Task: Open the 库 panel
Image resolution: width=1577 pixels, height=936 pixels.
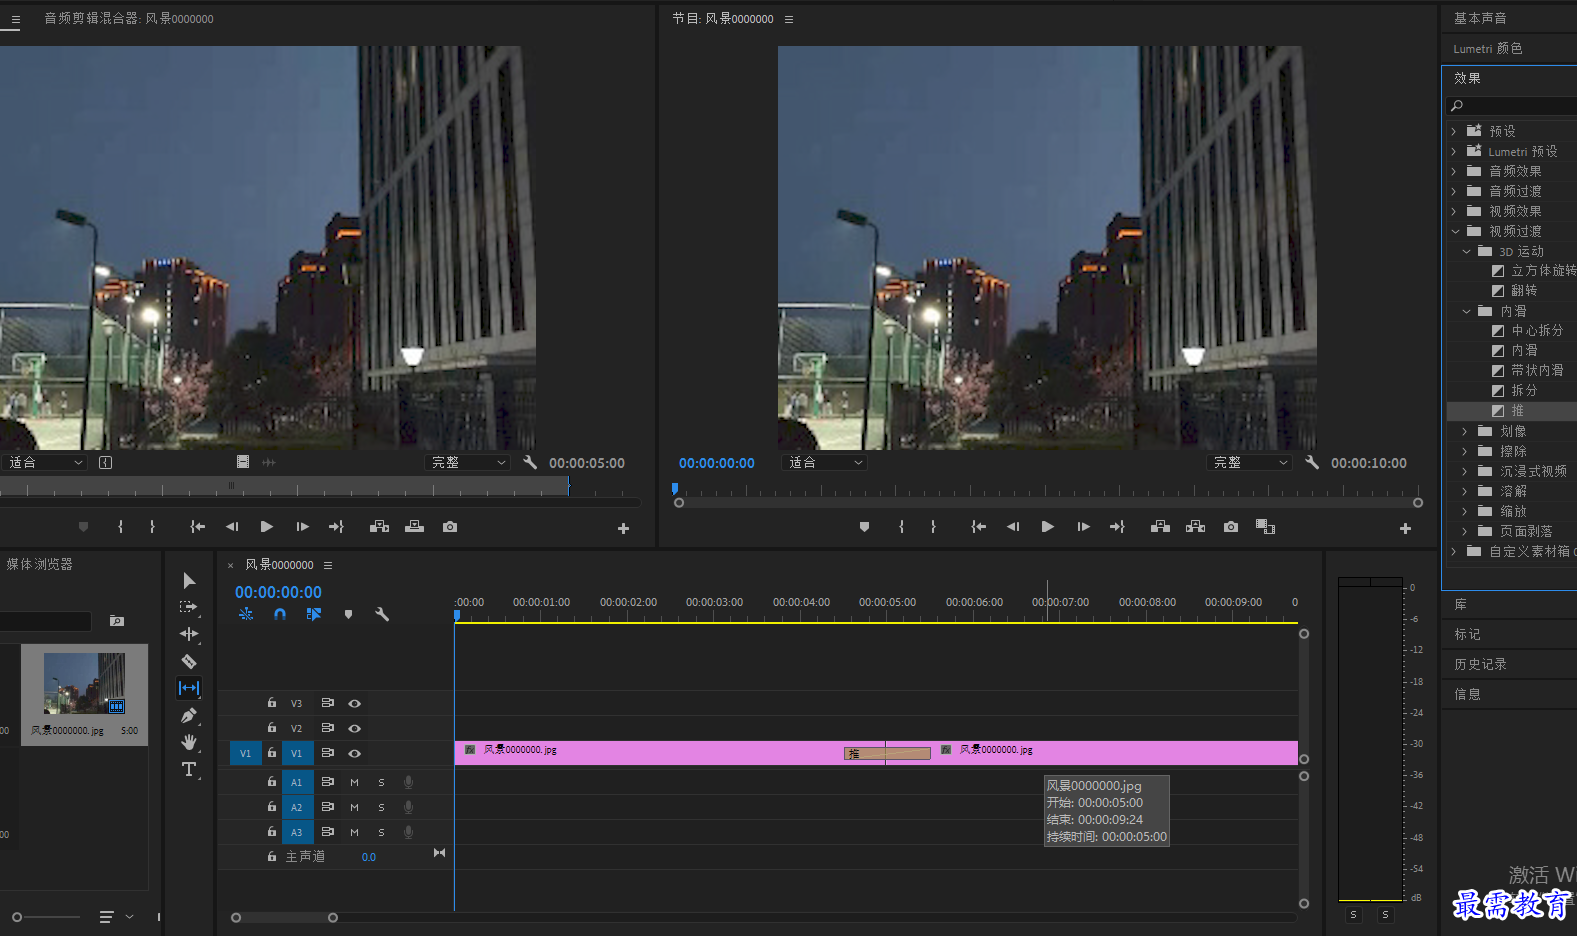Action: click(x=1461, y=605)
